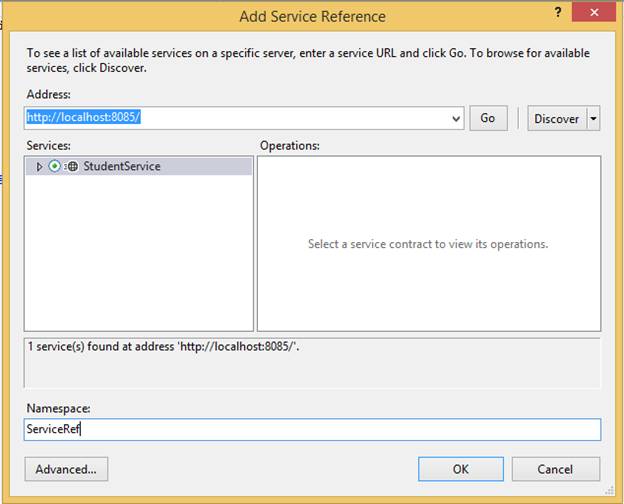The width and height of the screenshot is (624, 504).
Task: Click into the Address URL field
Action: [240, 118]
